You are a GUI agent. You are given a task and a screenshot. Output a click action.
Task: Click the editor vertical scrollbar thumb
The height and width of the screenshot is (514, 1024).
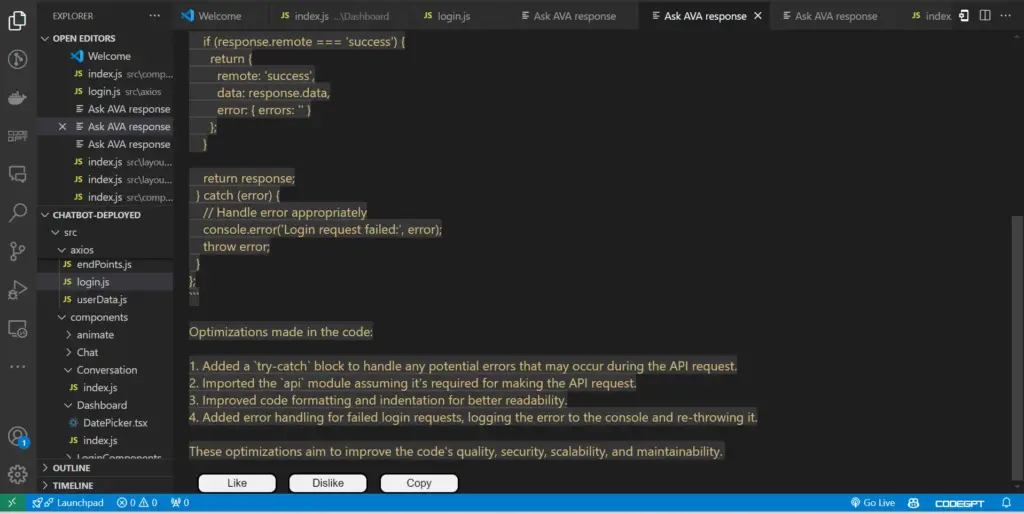(1017, 347)
